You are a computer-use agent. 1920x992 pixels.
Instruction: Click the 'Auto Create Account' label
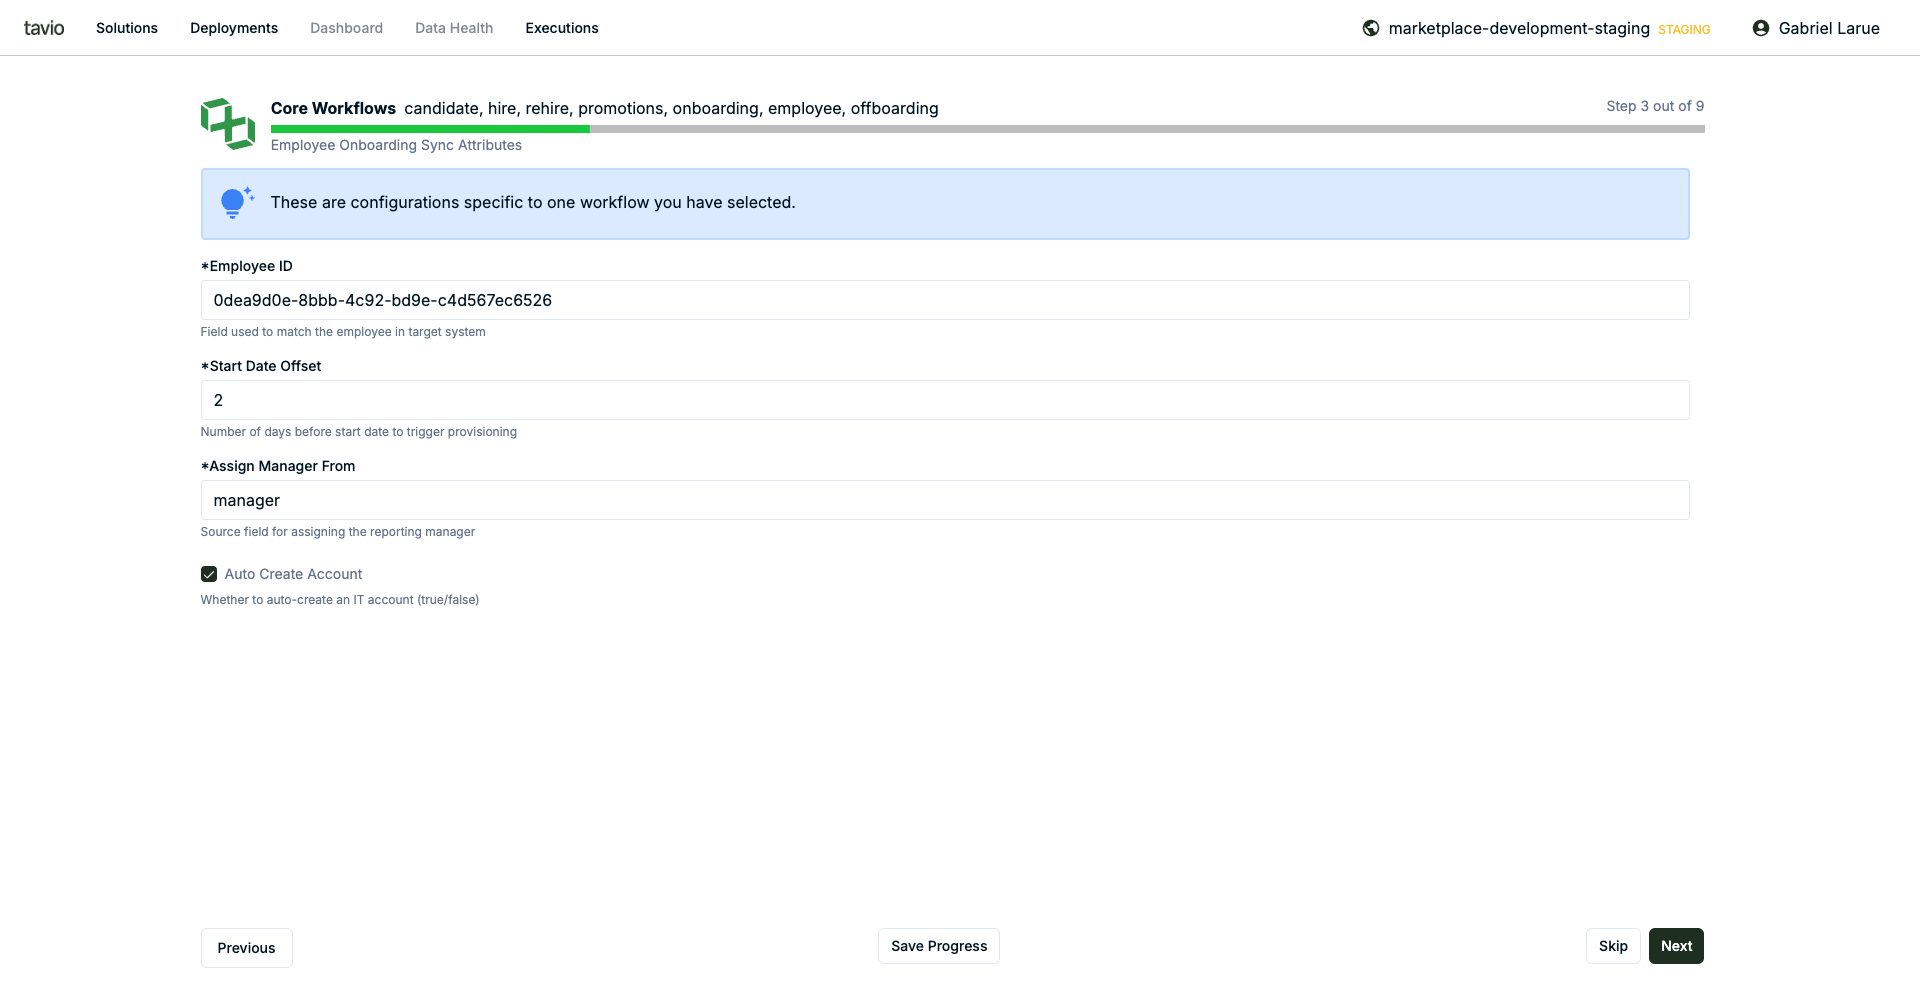point(293,574)
